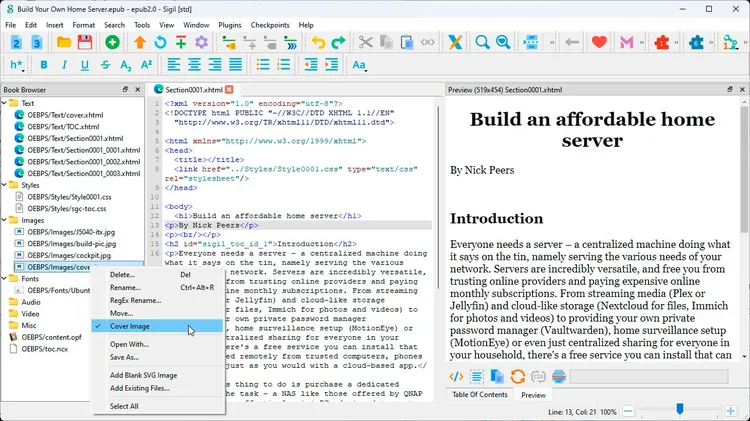Image resolution: width=750 pixels, height=421 pixels.
Task: Click the pink M icon
Action: coord(627,43)
